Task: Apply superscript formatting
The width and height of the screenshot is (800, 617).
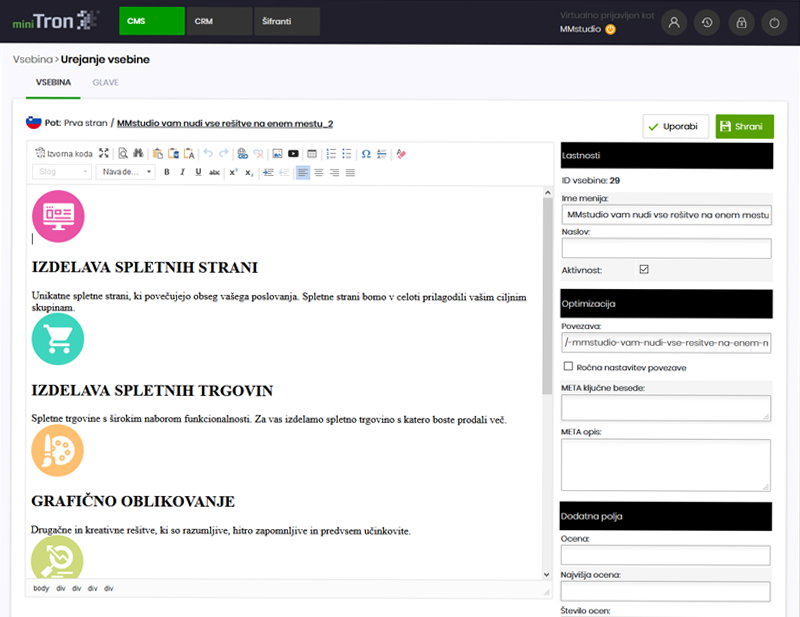Action: (233, 172)
